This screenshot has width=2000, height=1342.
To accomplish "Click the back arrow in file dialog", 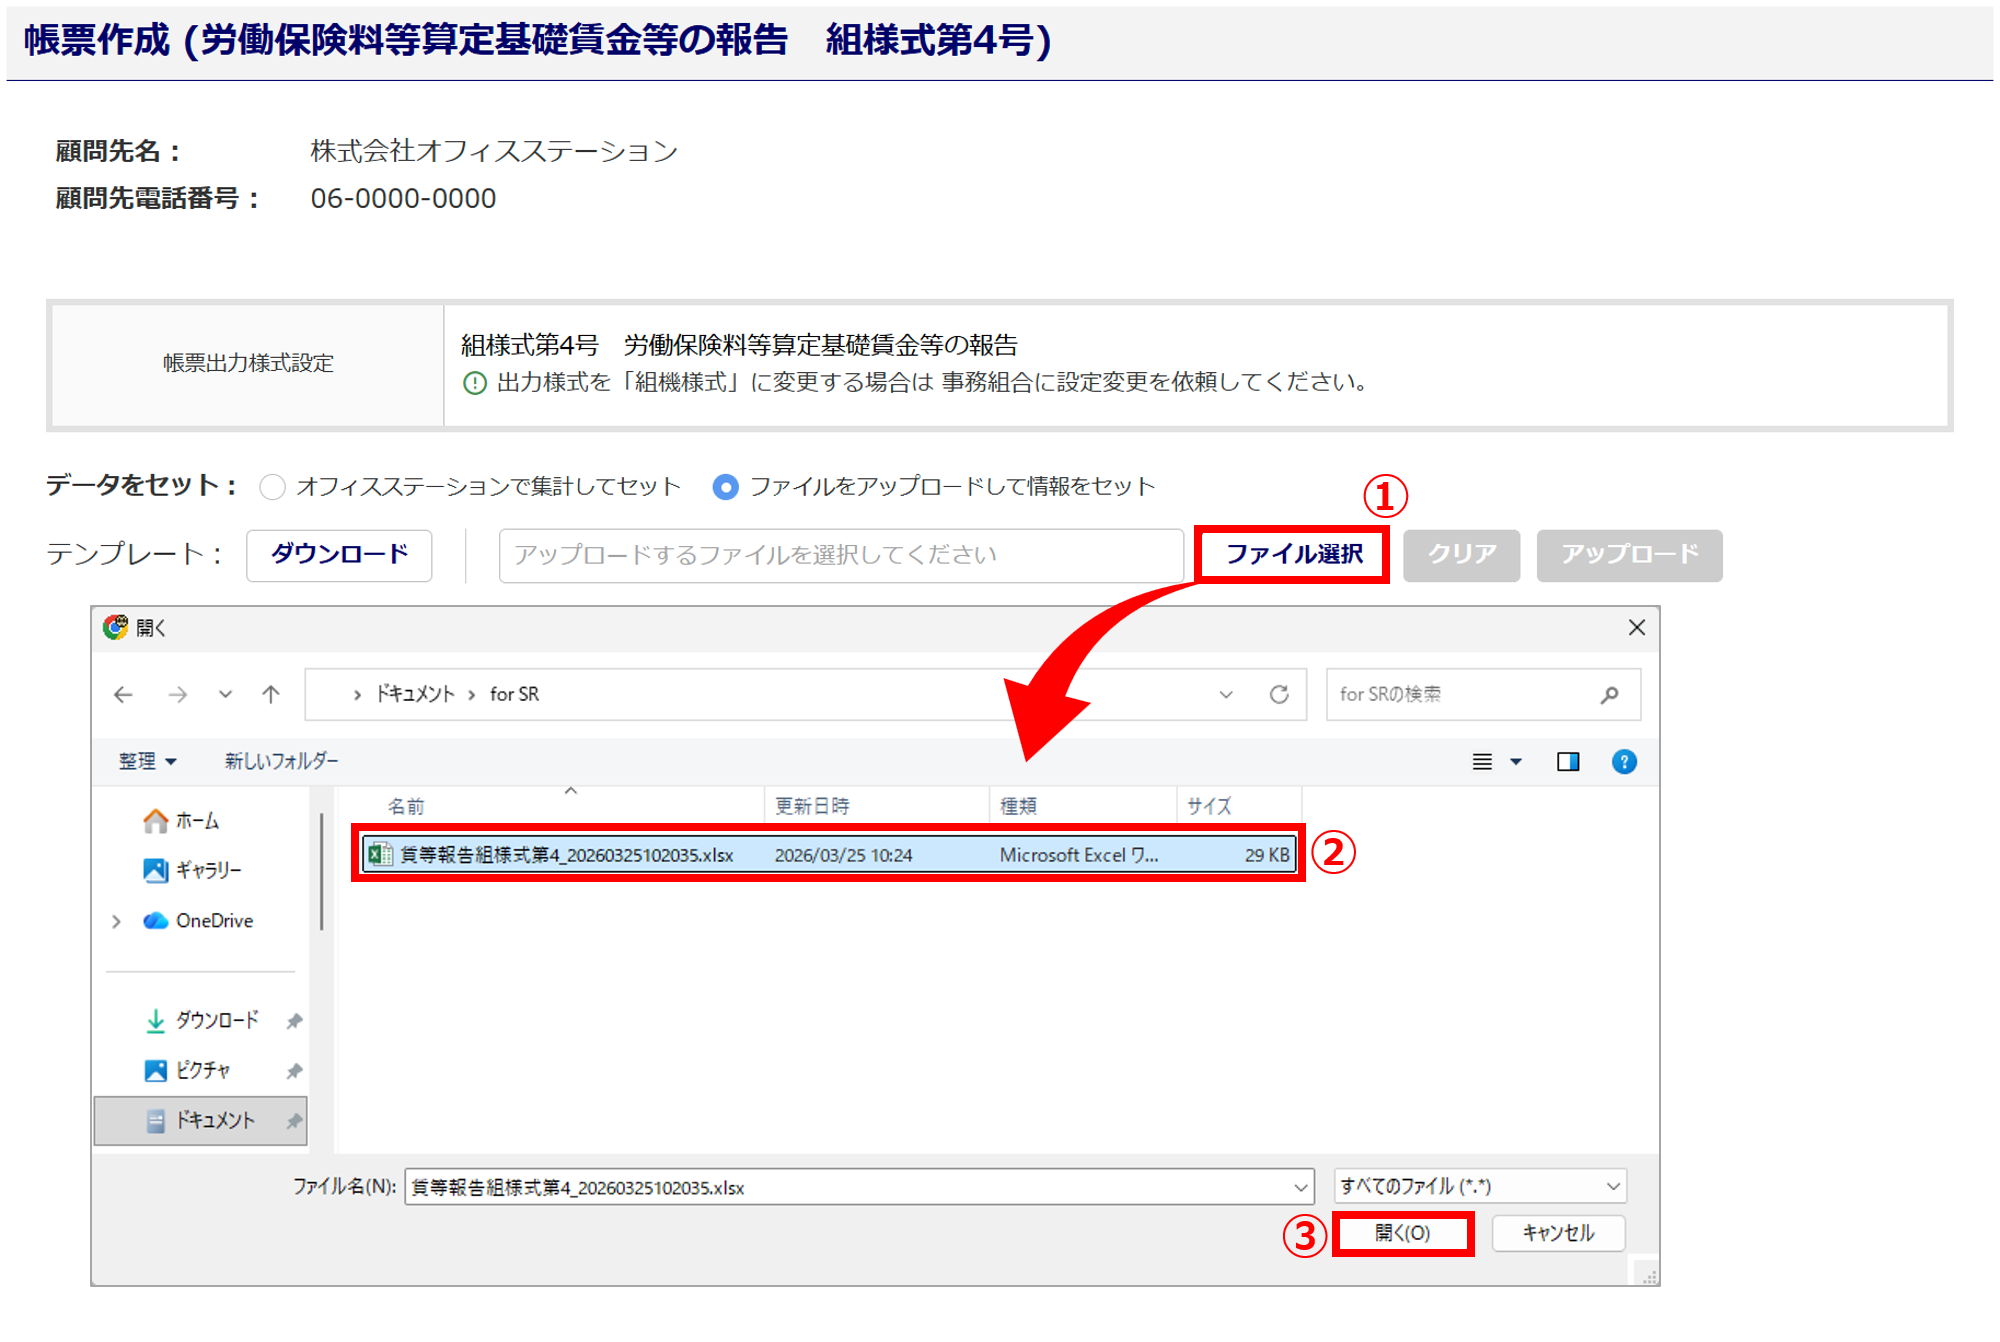I will (123, 694).
